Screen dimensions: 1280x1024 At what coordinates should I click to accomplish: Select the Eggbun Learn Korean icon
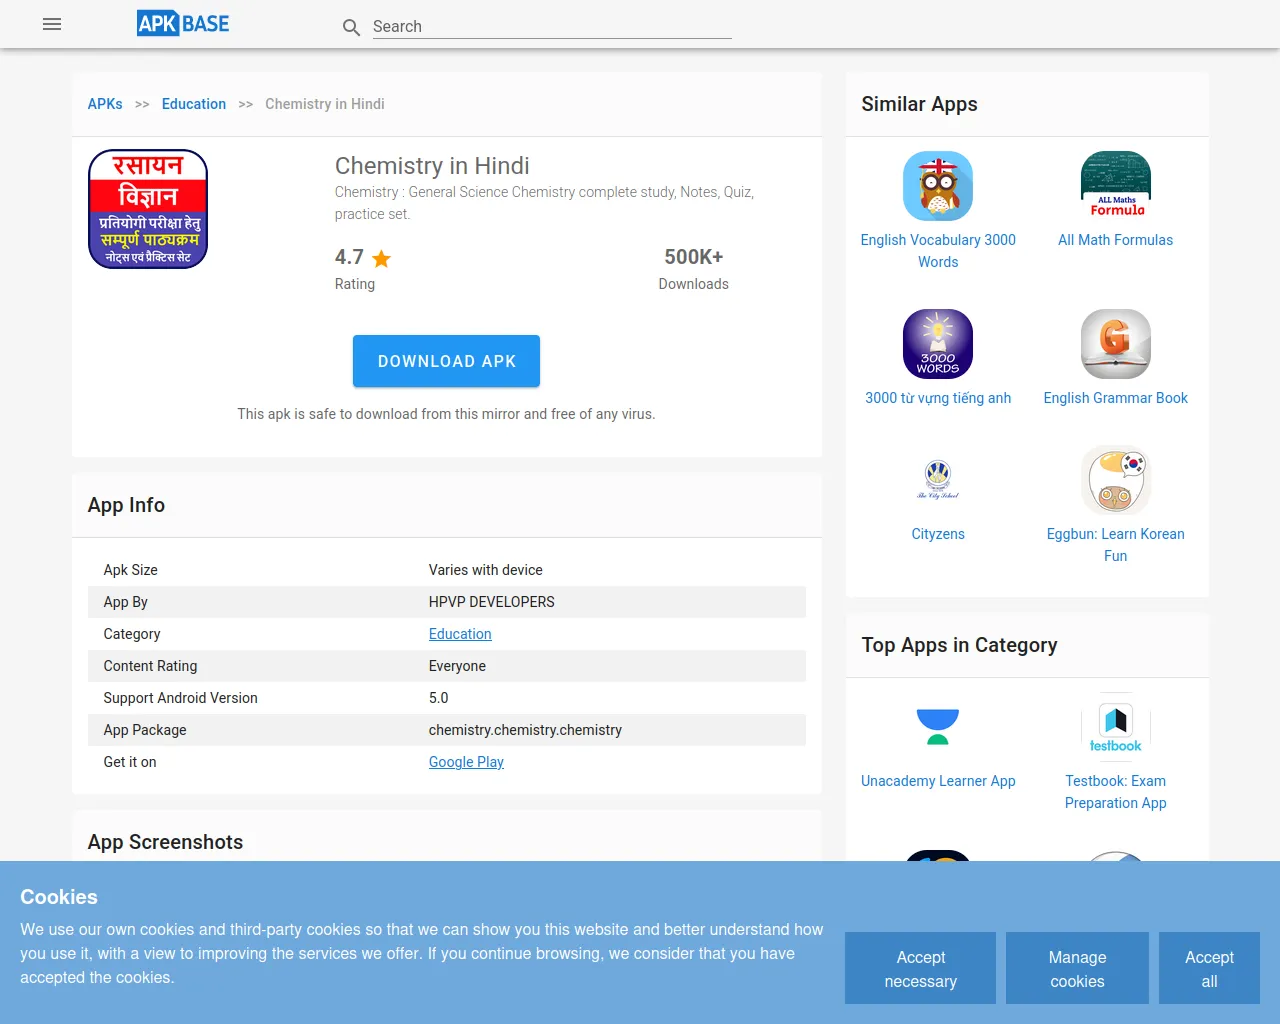pyautogui.click(x=1115, y=480)
